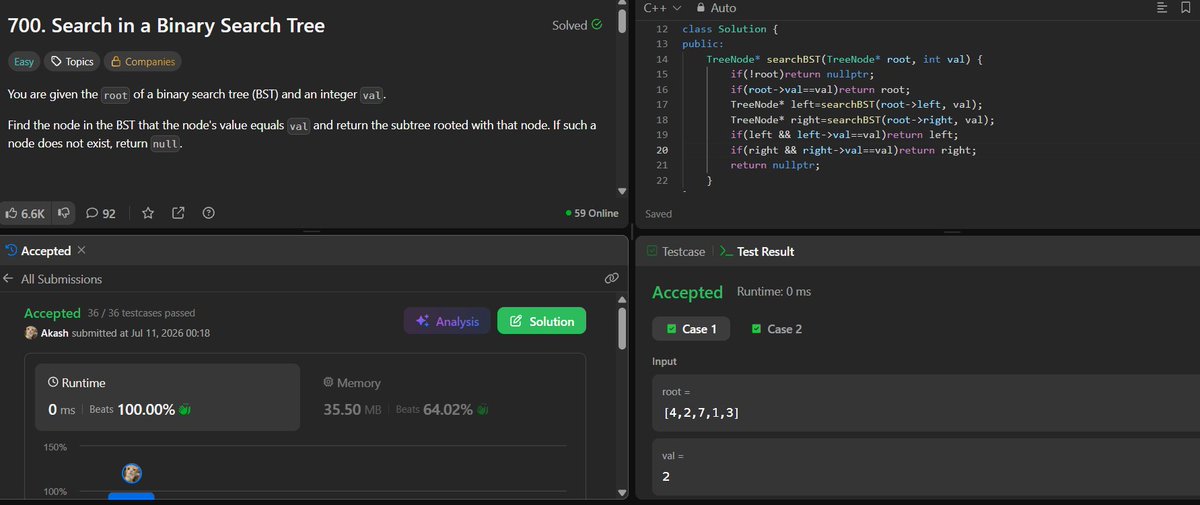The width and height of the screenshot is (1200, 505).
Task: Click the description panel scrollbar thumb
Action: point(622,21)
